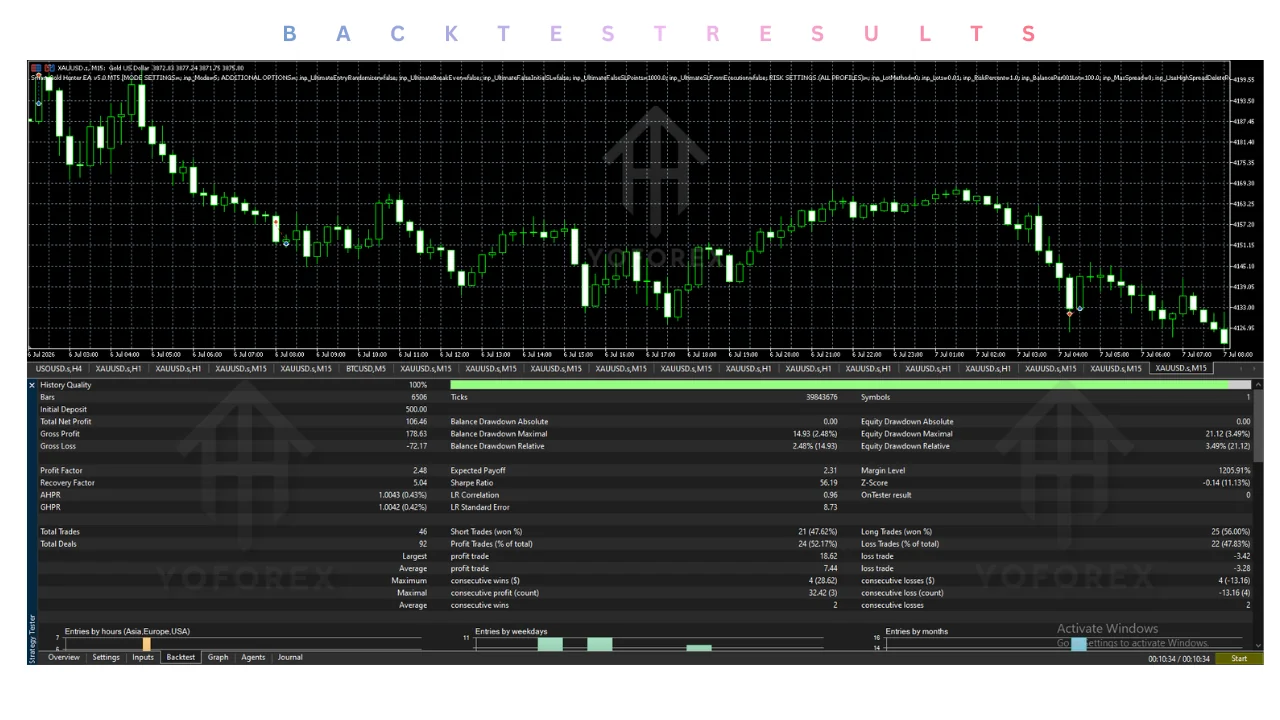Click the History Quality 100% value
Screen dimensions: 1280x720
point(418,385)
